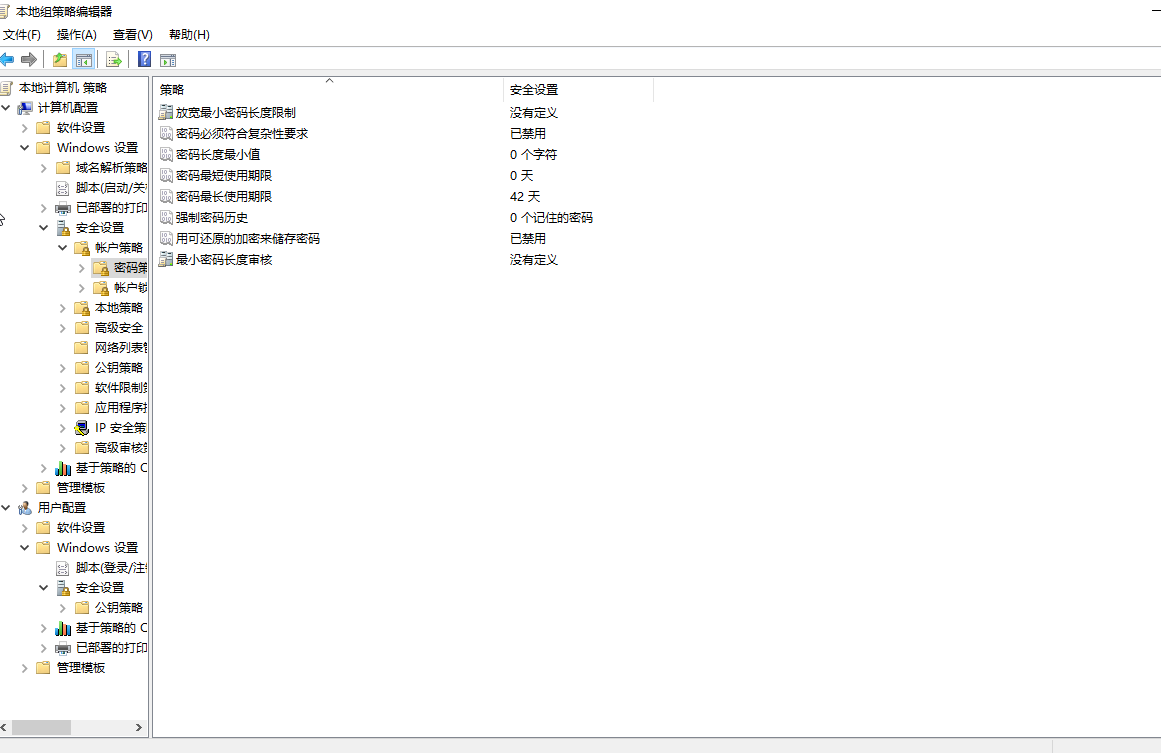Collapse the 帐户策略 node
Image resolution: width=1161 pixels, height=753 pixels.
pos(63,248)
